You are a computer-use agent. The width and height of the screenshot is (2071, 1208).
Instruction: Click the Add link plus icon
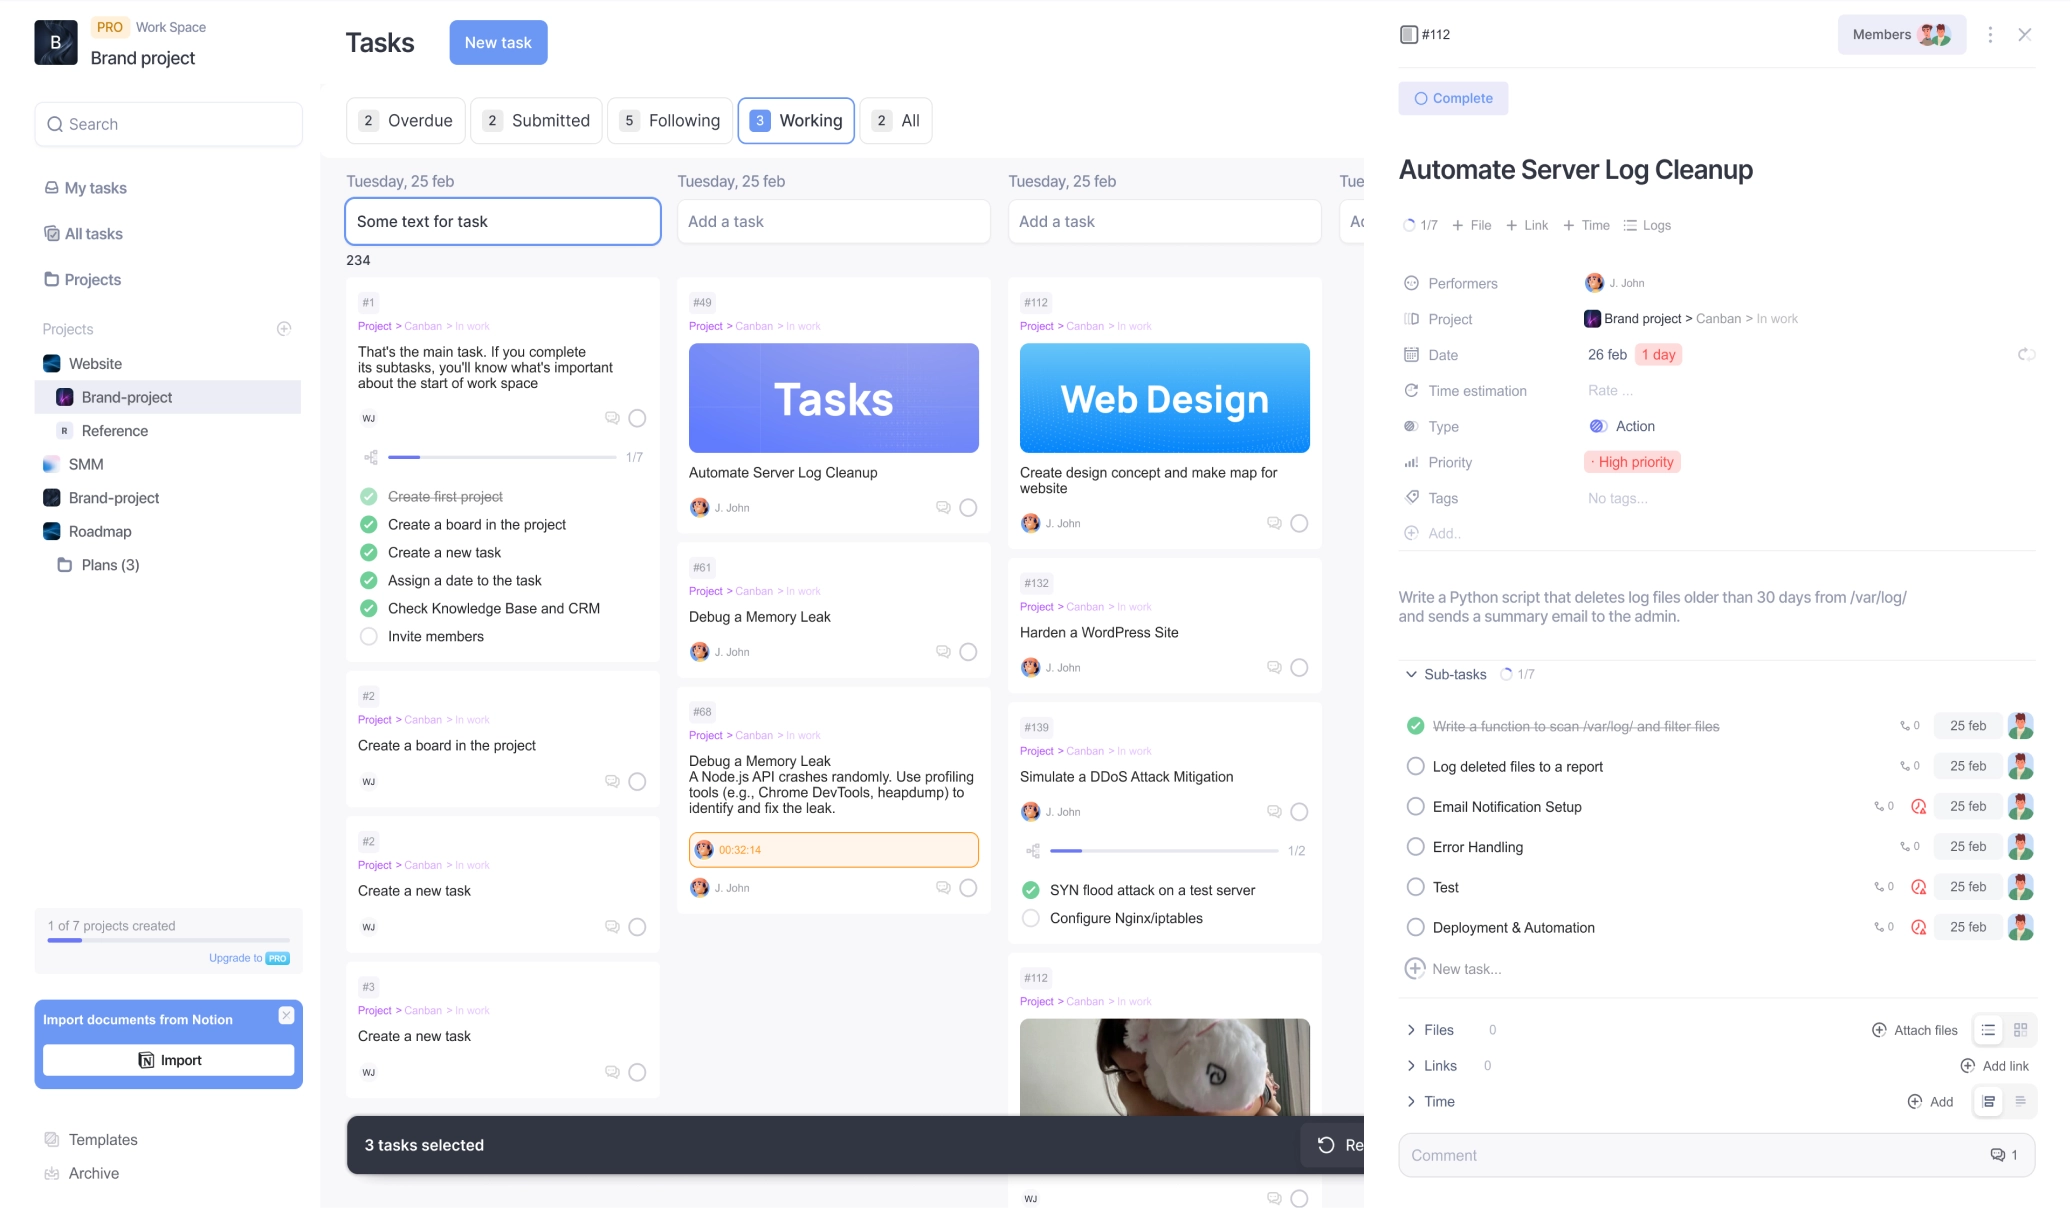[x=1967, y=1066]
